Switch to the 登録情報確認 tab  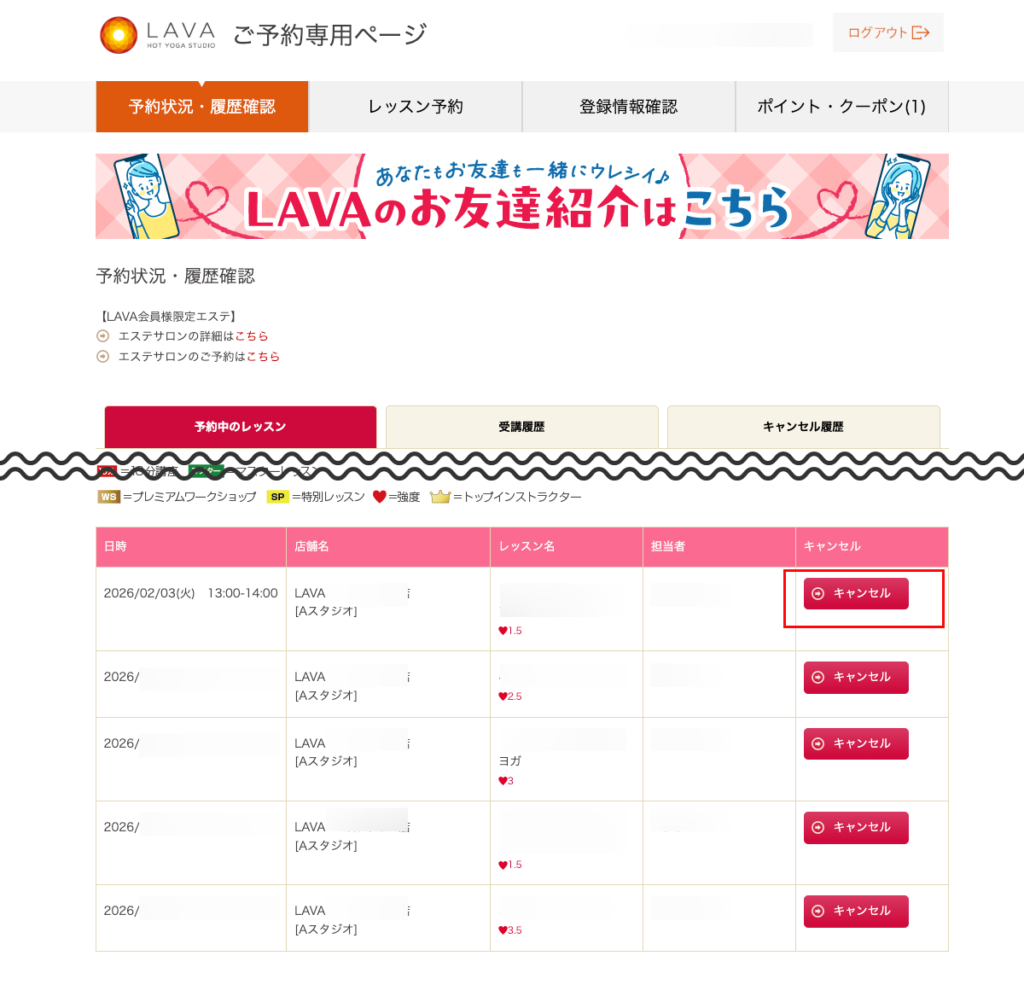tap(628, 107)
